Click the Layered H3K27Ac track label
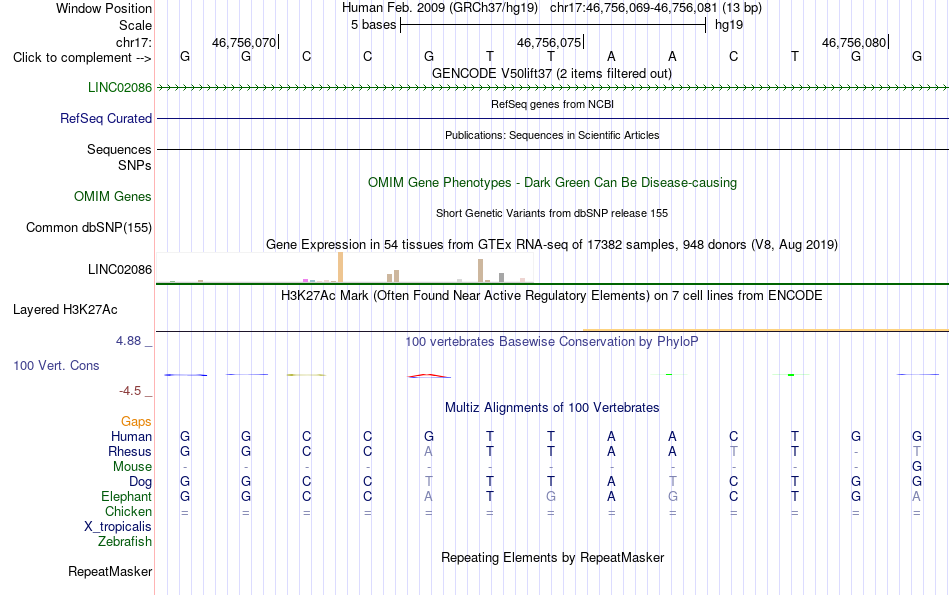 pyautogui.click(x=65, y=310)
